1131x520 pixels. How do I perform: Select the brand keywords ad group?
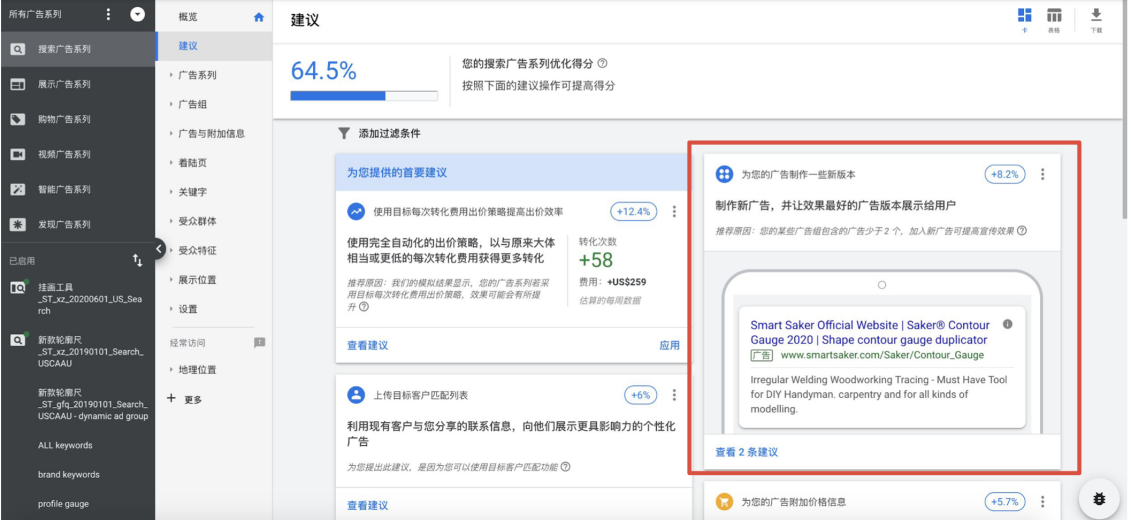(x=69, y=475)
